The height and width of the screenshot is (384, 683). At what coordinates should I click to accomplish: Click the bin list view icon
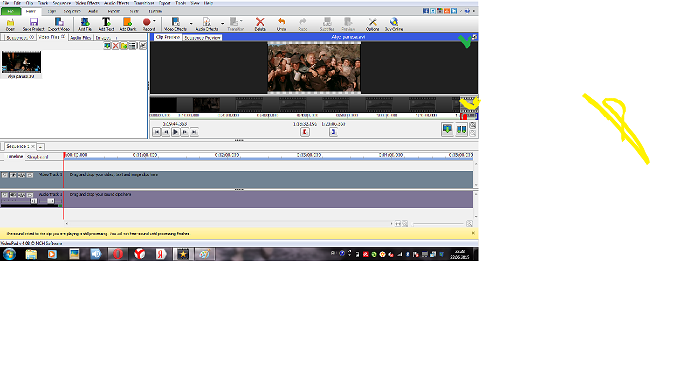coord(133,46)
